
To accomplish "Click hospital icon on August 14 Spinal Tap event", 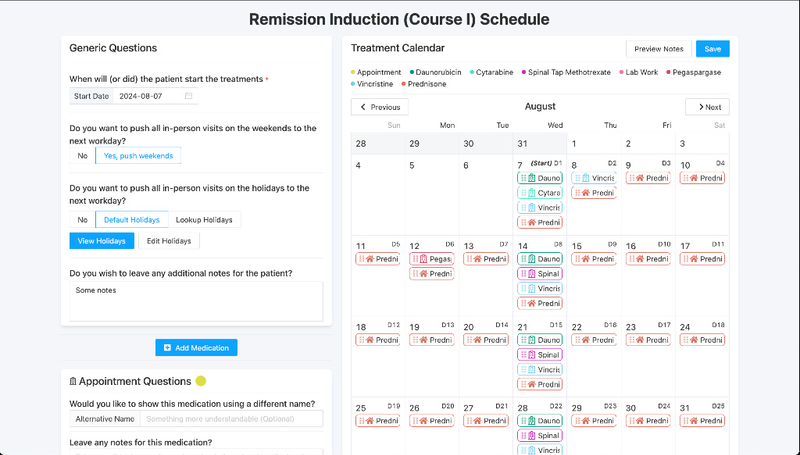I will coord(531,274).
